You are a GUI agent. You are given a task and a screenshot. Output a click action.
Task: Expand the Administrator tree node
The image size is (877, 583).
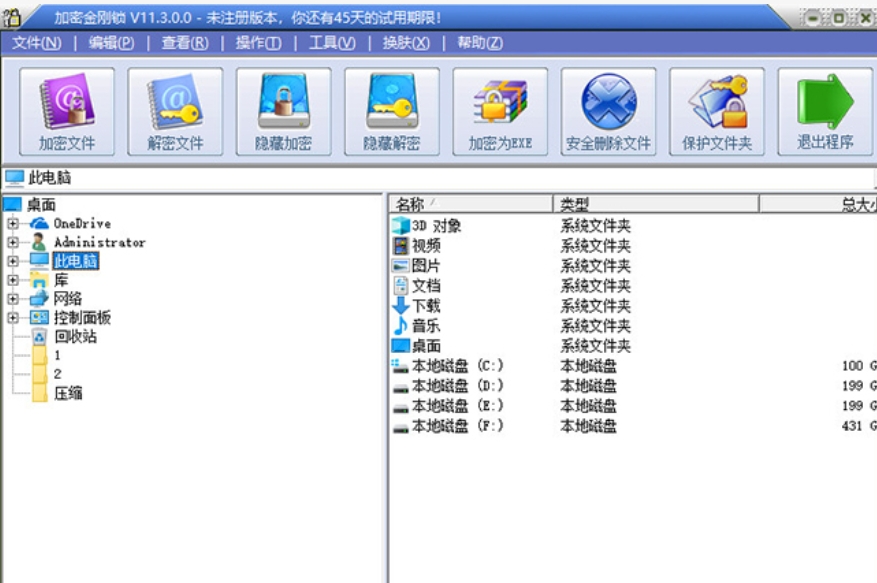[x=13, y=242]
